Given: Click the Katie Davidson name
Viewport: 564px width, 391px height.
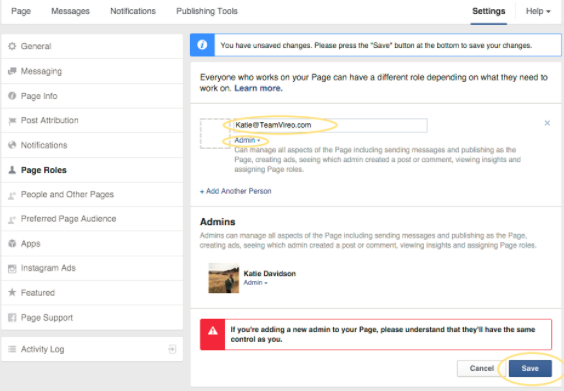Looking at the screenshot, I should (270, 273).
